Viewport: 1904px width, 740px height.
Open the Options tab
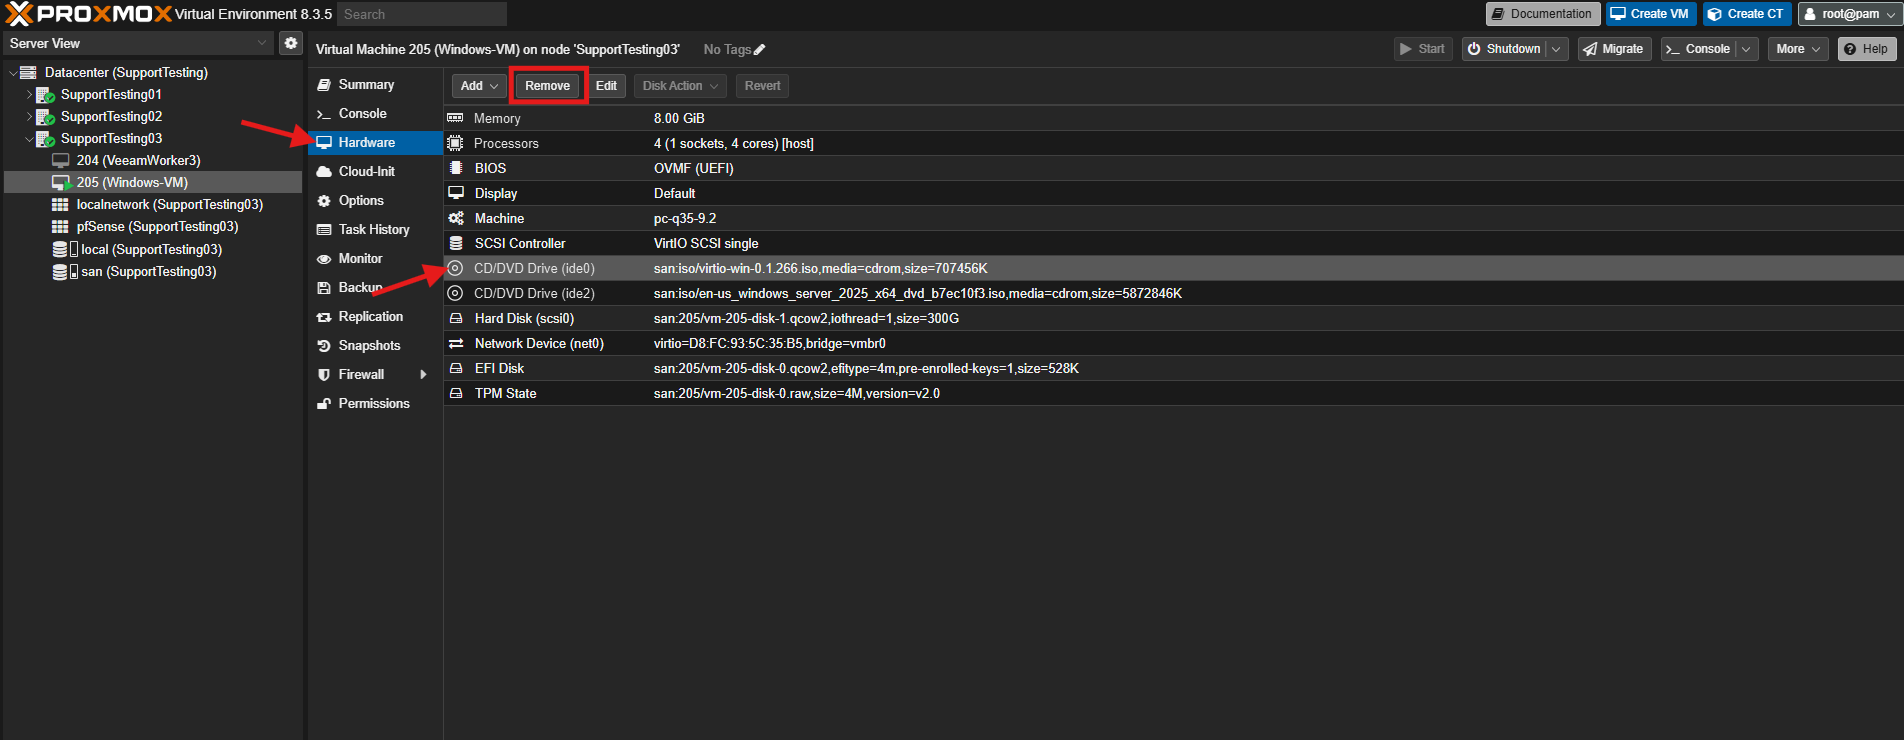(375, 201)
